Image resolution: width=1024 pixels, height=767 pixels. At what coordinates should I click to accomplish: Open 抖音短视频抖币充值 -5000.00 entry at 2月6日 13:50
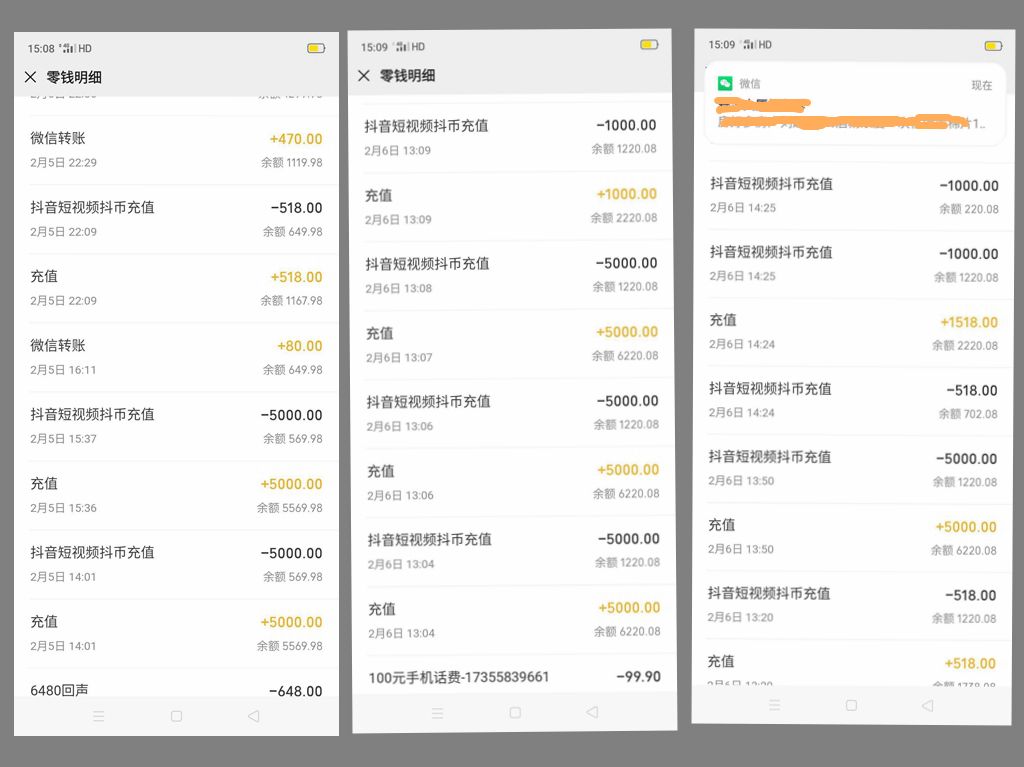tap(852, 468)
